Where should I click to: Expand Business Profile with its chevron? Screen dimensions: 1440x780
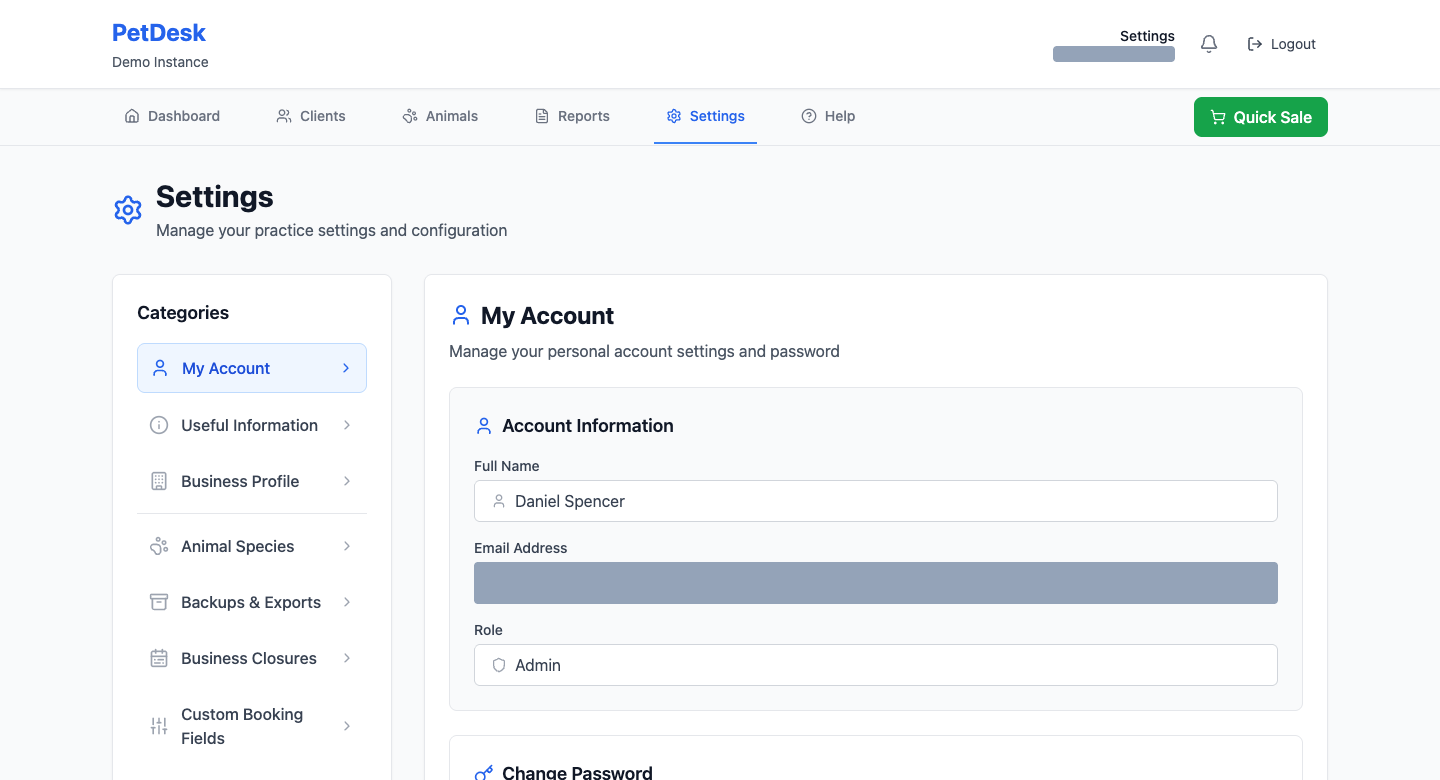(347, 481)
